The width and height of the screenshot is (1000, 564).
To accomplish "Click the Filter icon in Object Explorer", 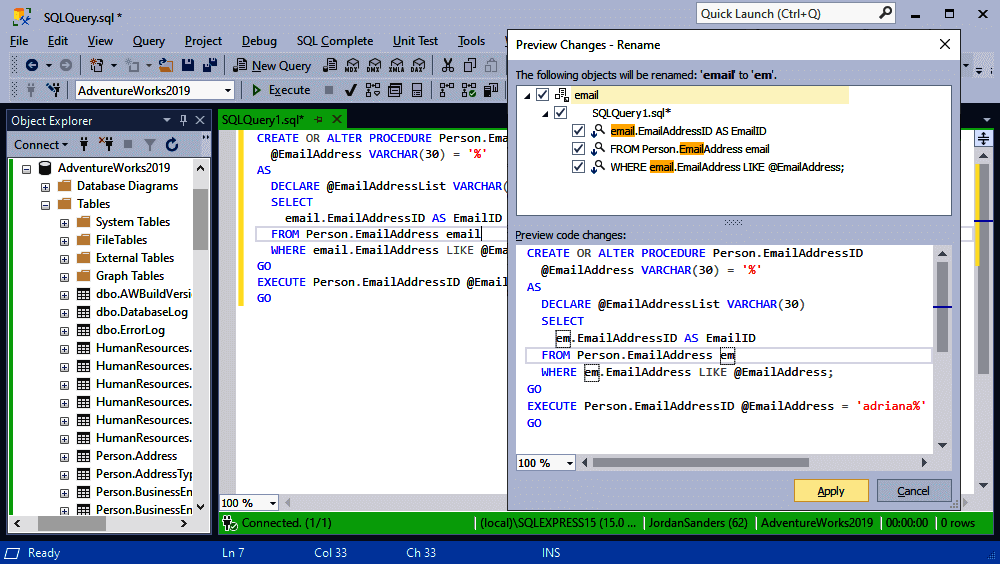I will [x=148, y=145].
